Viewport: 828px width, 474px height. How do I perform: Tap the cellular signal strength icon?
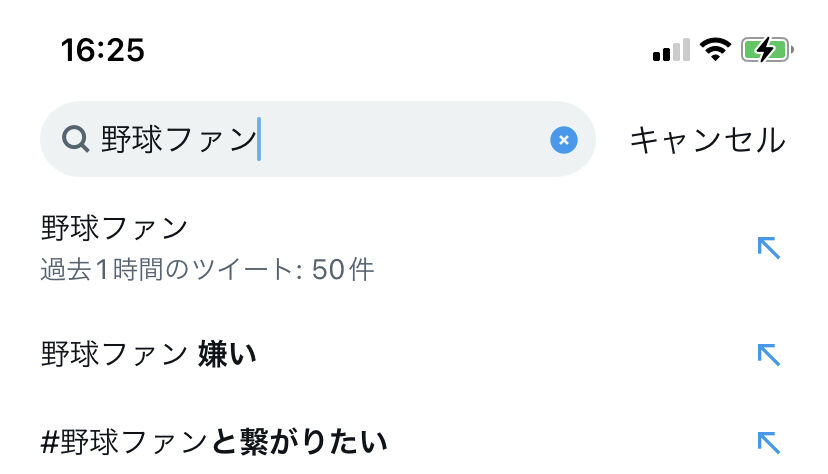(x=671, y=50)
